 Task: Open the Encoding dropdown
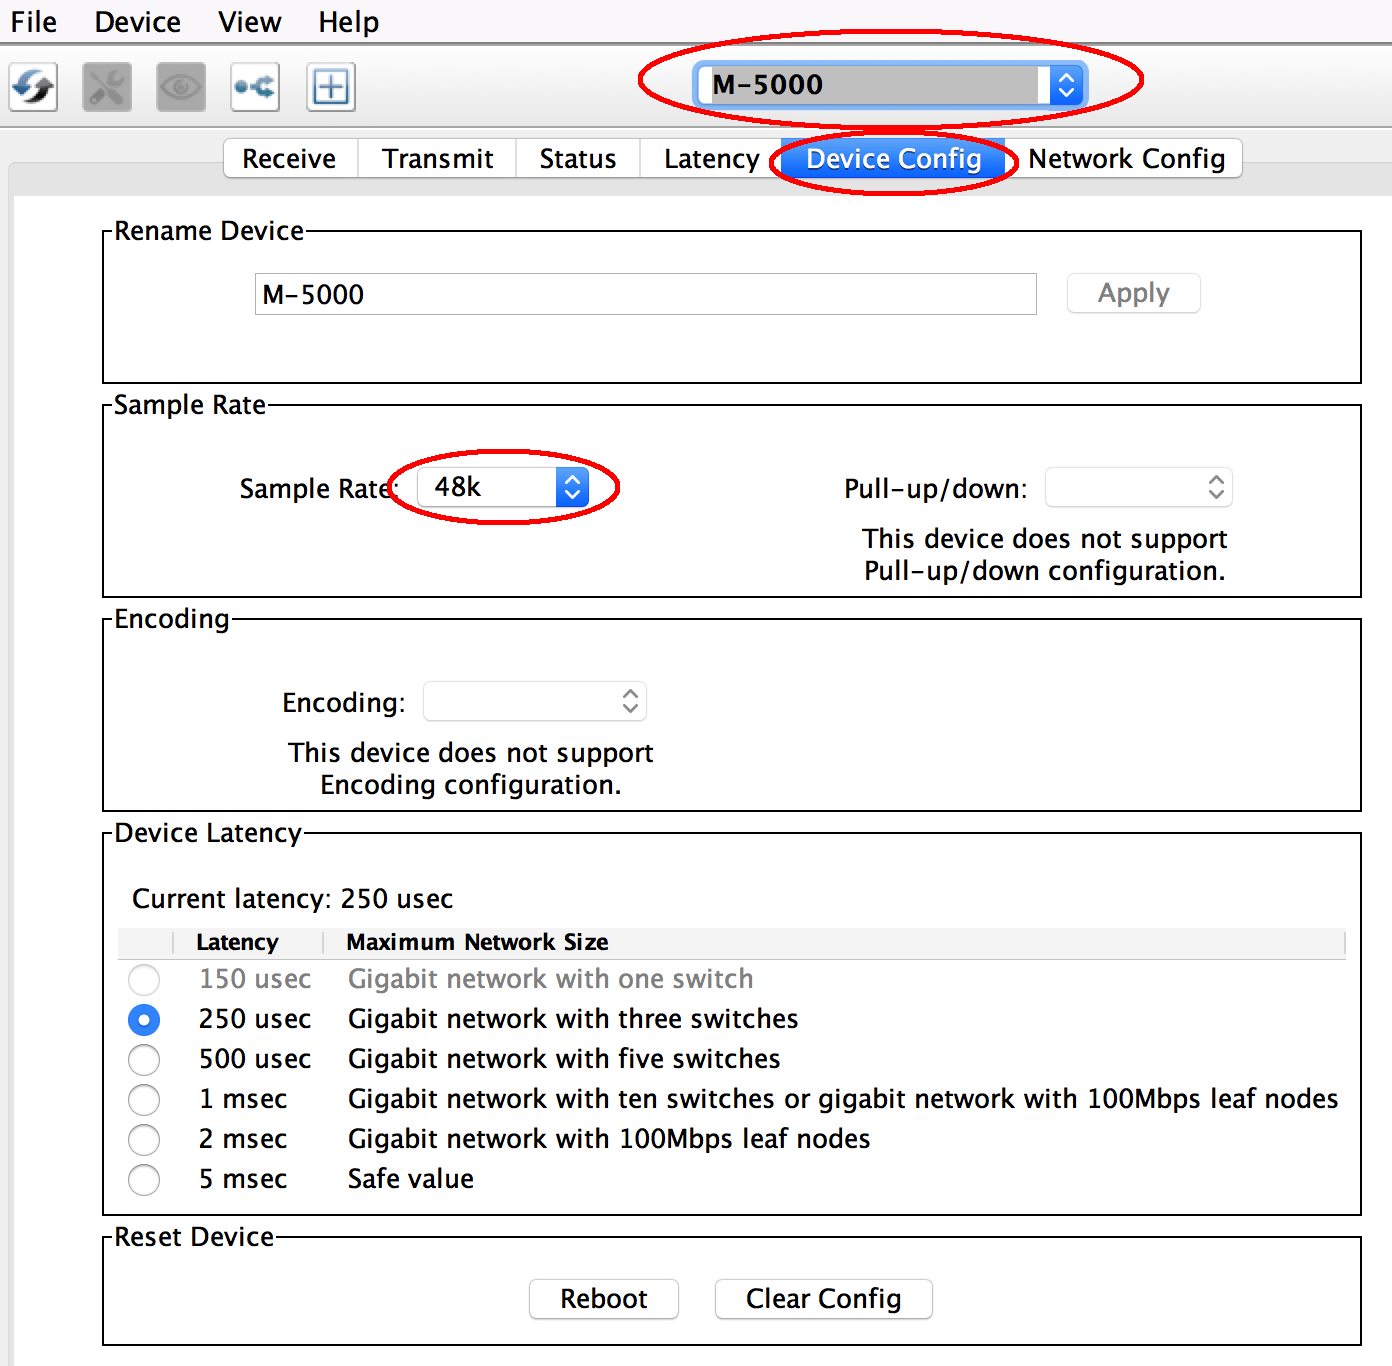tap(535, 701)
